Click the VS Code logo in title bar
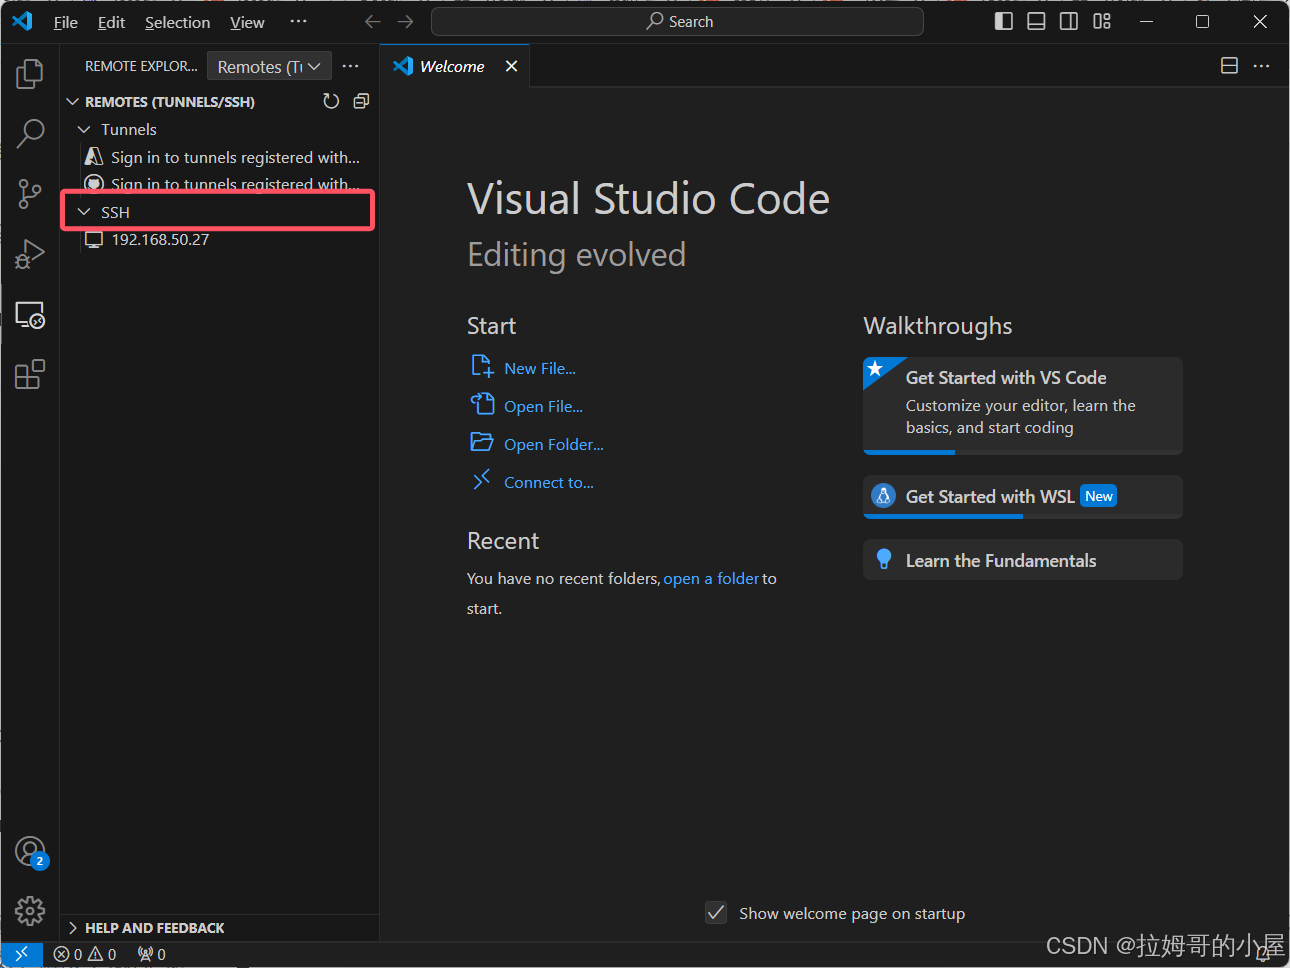Image resolution: width=1290 pixels, height=968 pixels. point(22,21)
